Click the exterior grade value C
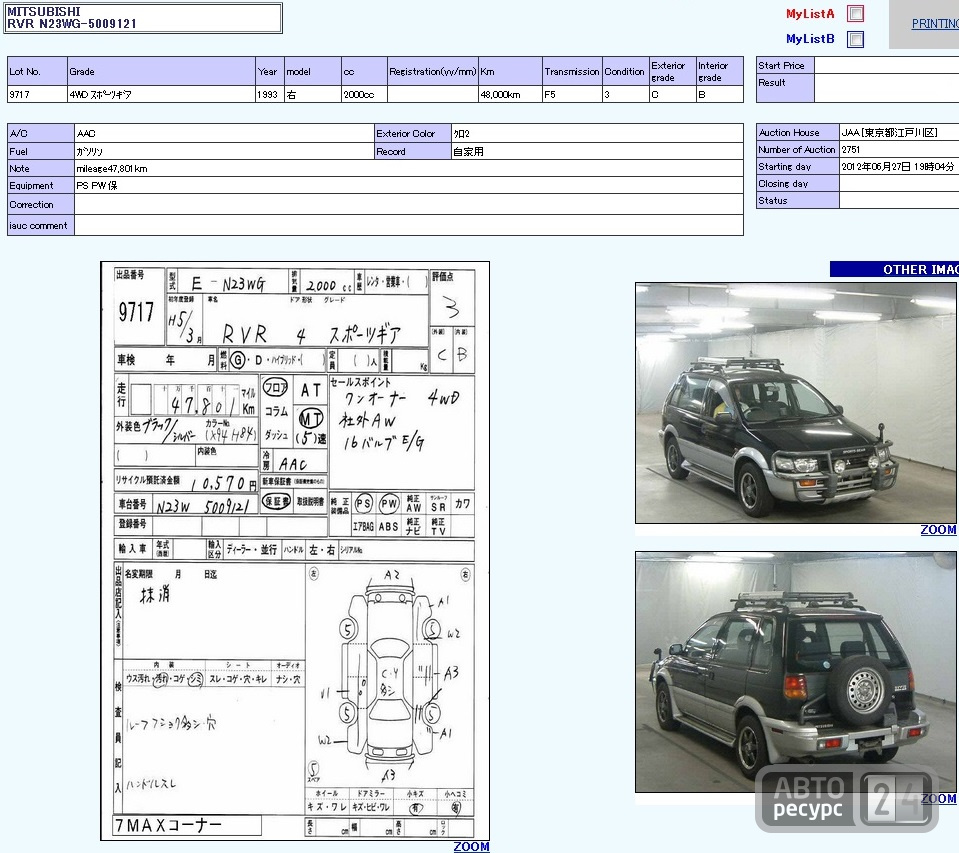This screenshot has height=853, width=959. 673,94
